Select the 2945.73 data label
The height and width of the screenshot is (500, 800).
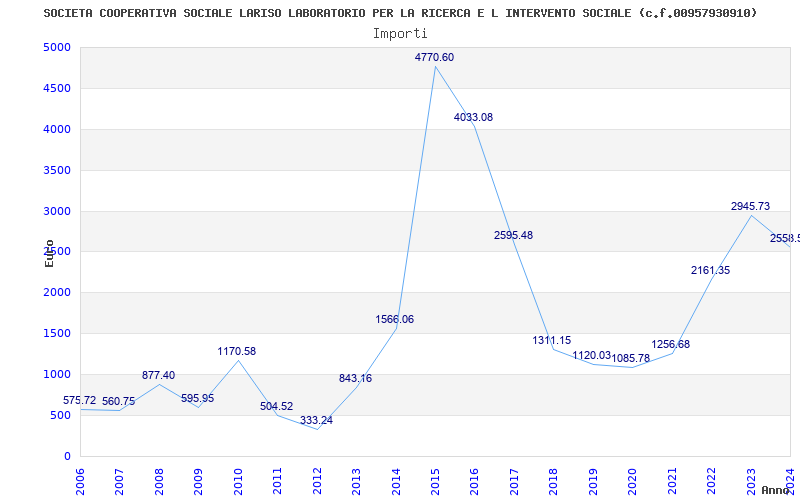click(750, 206)
